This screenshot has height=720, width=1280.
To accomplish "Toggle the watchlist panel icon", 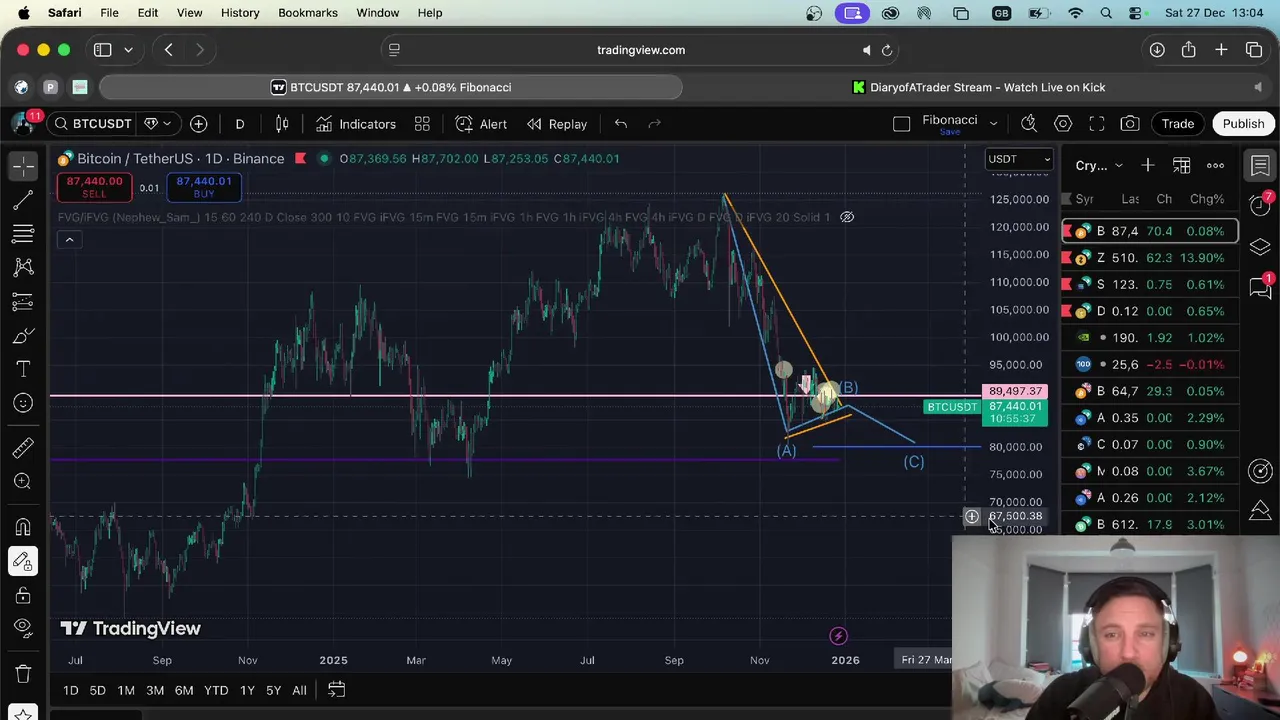I will [x=1260, y=165].
